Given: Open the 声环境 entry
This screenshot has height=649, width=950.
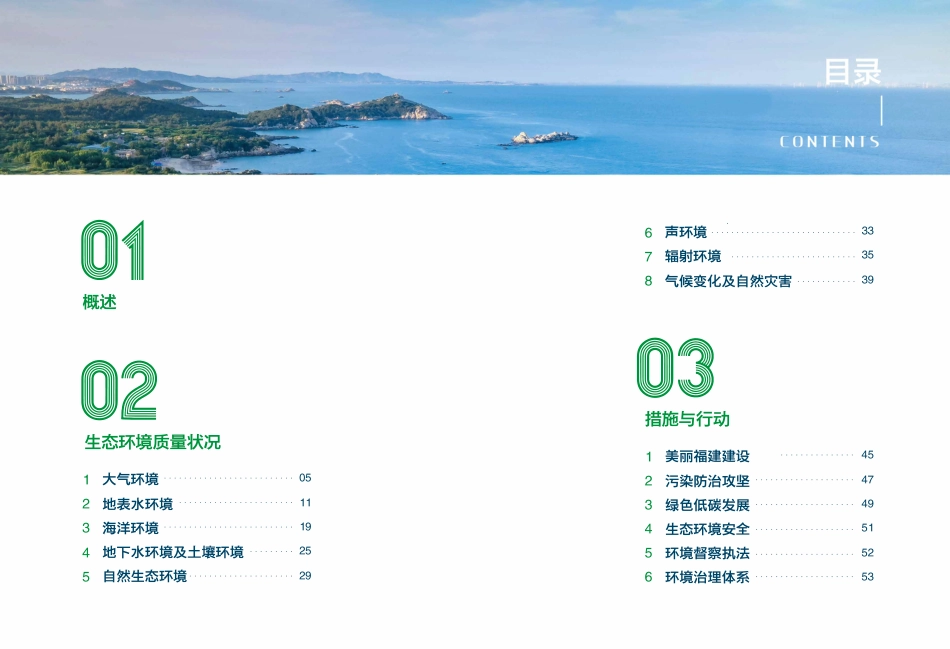Looking at the screenshot, I should click(x=686, y=232).
